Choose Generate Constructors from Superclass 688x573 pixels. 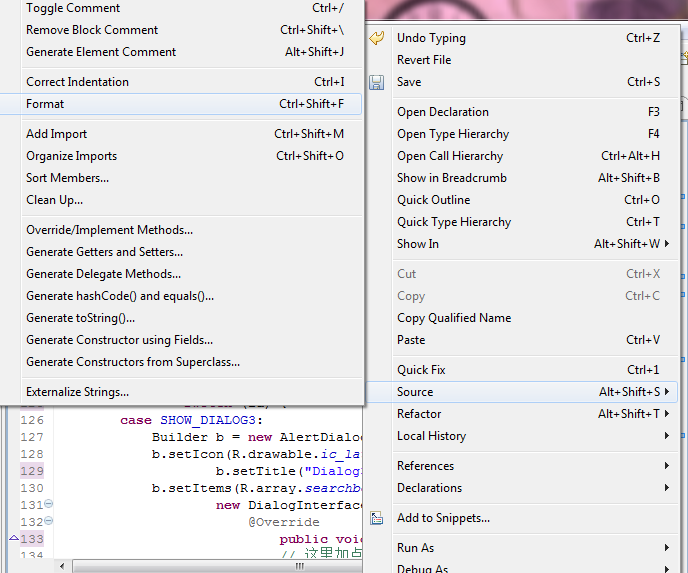[182, 362]
